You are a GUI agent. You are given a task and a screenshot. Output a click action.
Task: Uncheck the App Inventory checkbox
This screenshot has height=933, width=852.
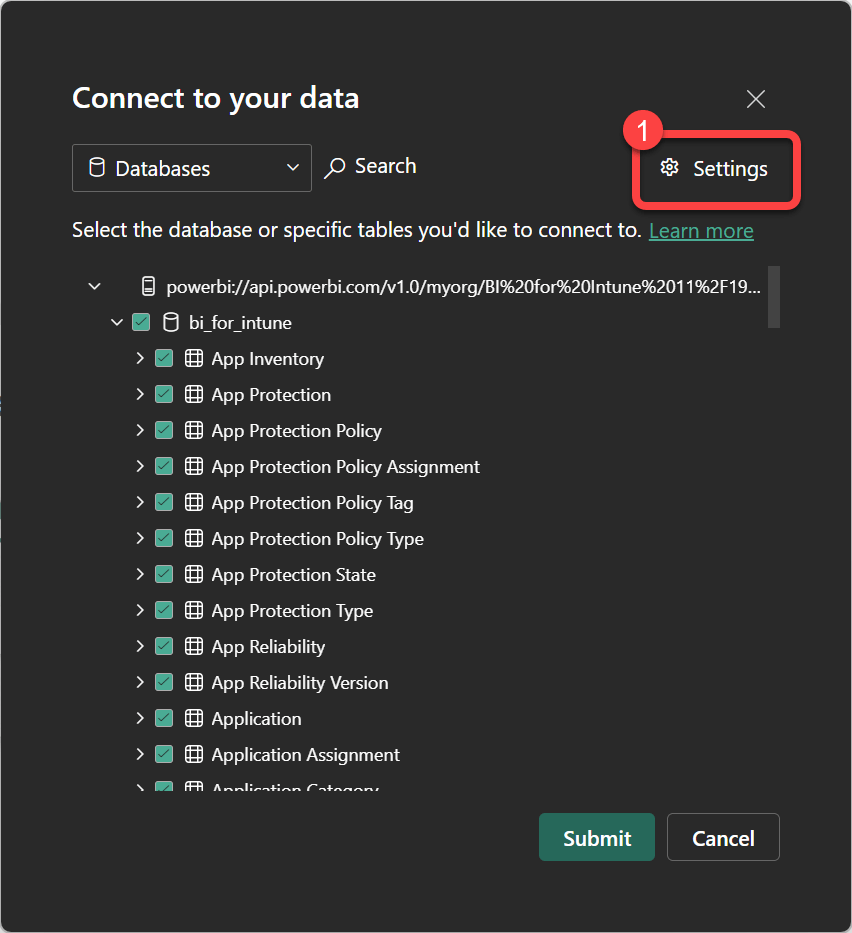164,358
